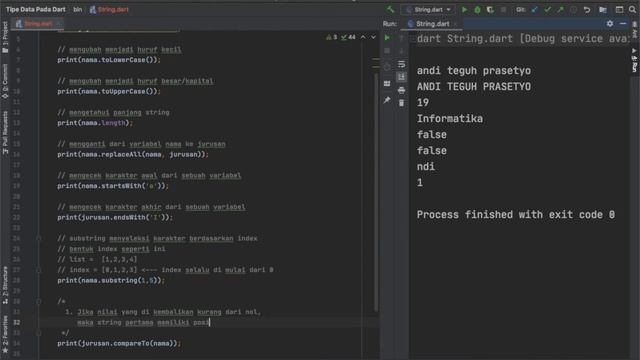The height and width of the screenshot is (360, 640).
Task: Collapse the block comment starting with /*
Action: [x=39, y=301]
